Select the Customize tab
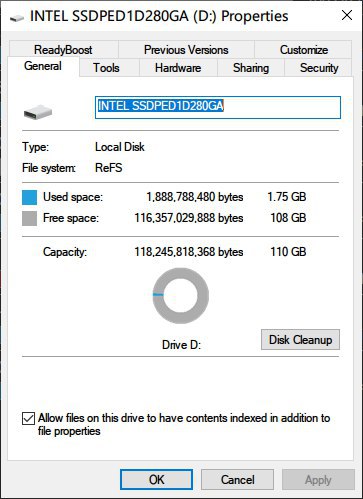The image size is (363, 499). pyautogui.click(x=303, y=50)
